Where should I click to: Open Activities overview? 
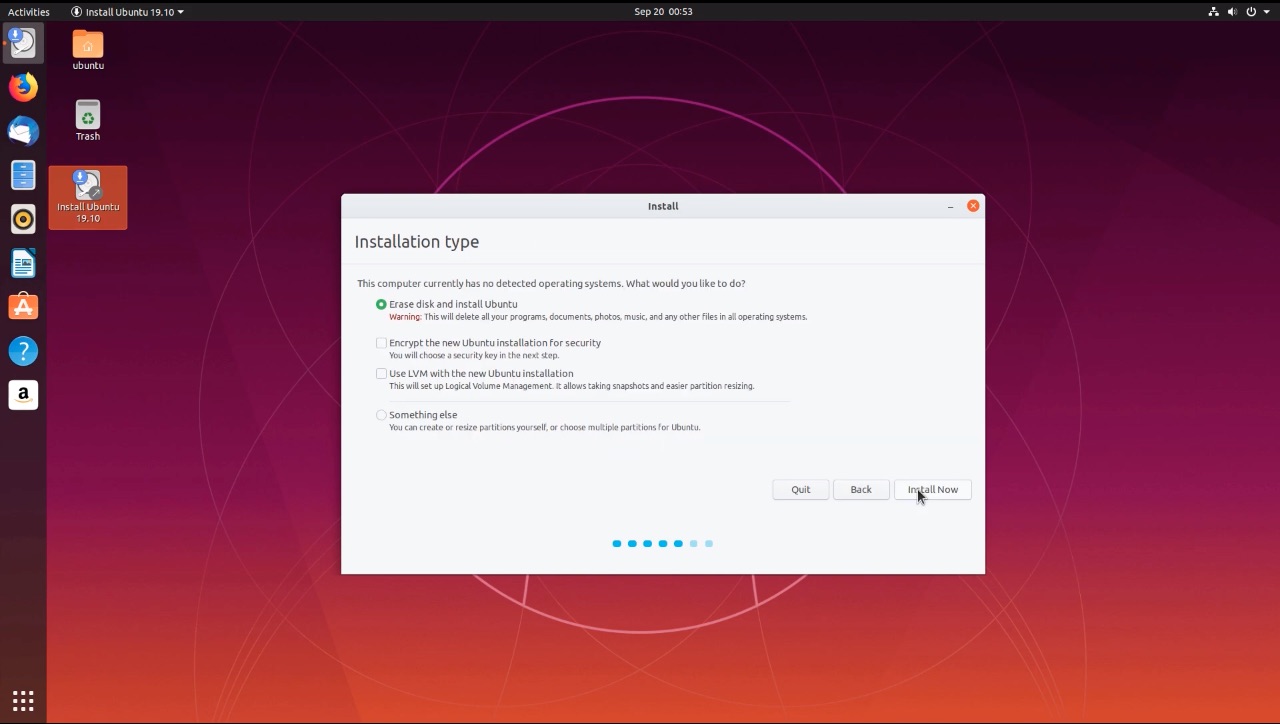(x=27, y=11)
